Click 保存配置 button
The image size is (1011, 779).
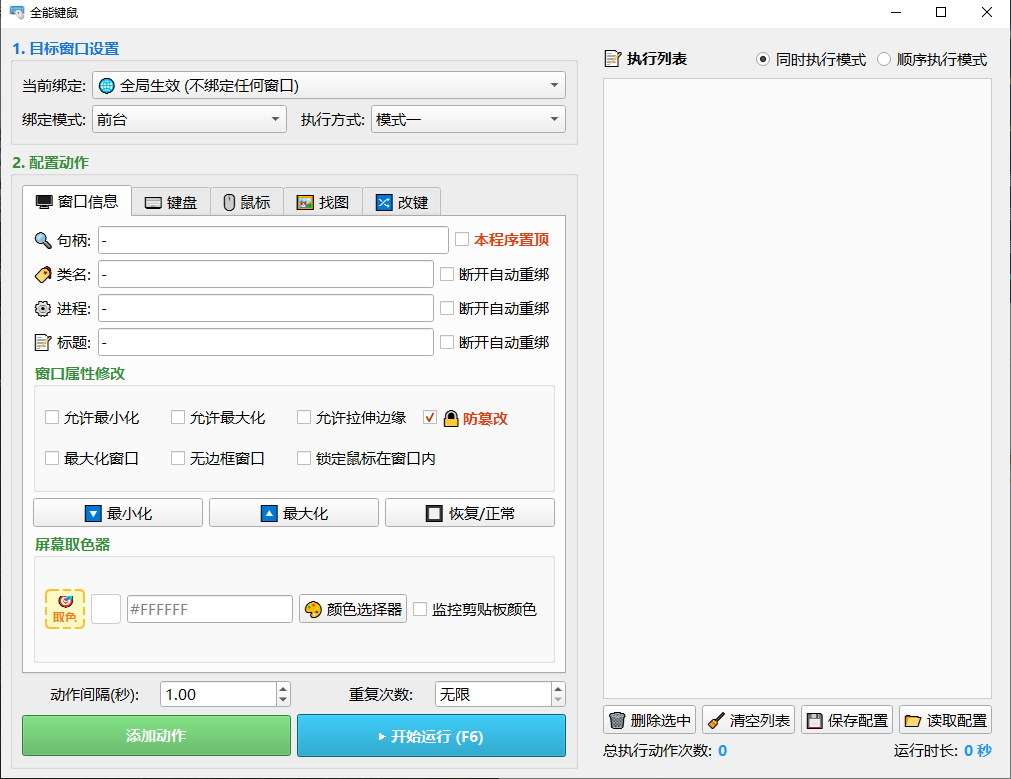[847, 720]
